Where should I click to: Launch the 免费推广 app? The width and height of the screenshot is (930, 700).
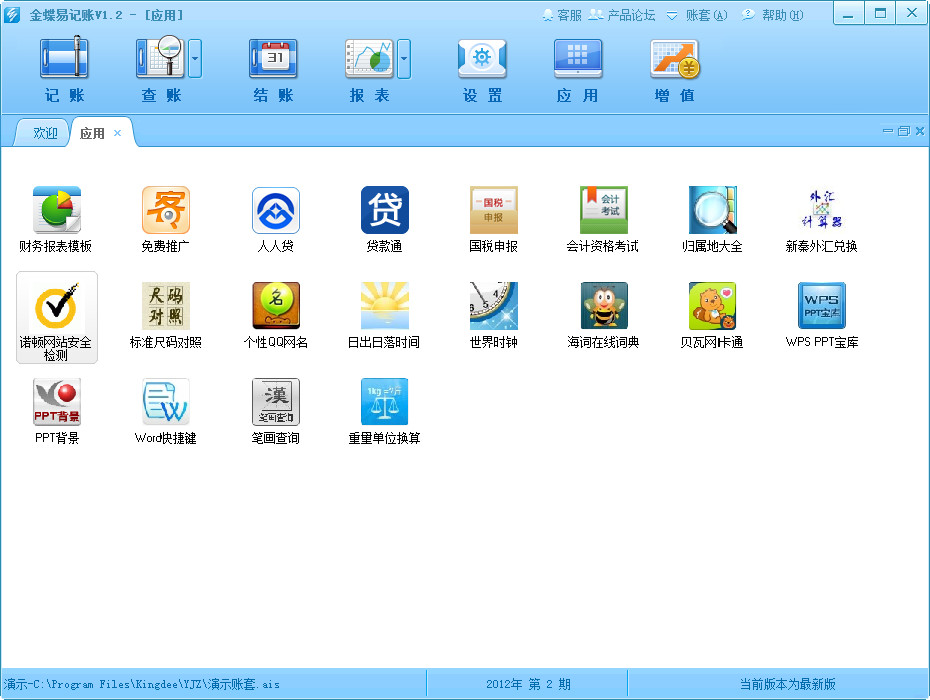tap(165, 219)
